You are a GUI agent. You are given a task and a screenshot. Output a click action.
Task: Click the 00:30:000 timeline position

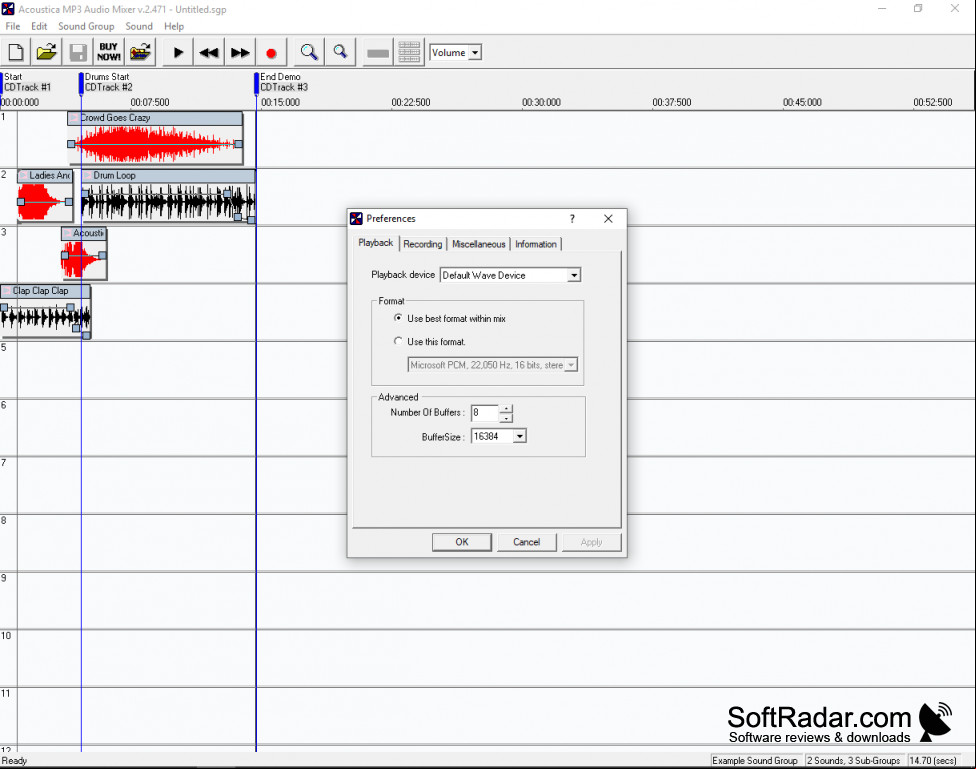pos(542,102)
